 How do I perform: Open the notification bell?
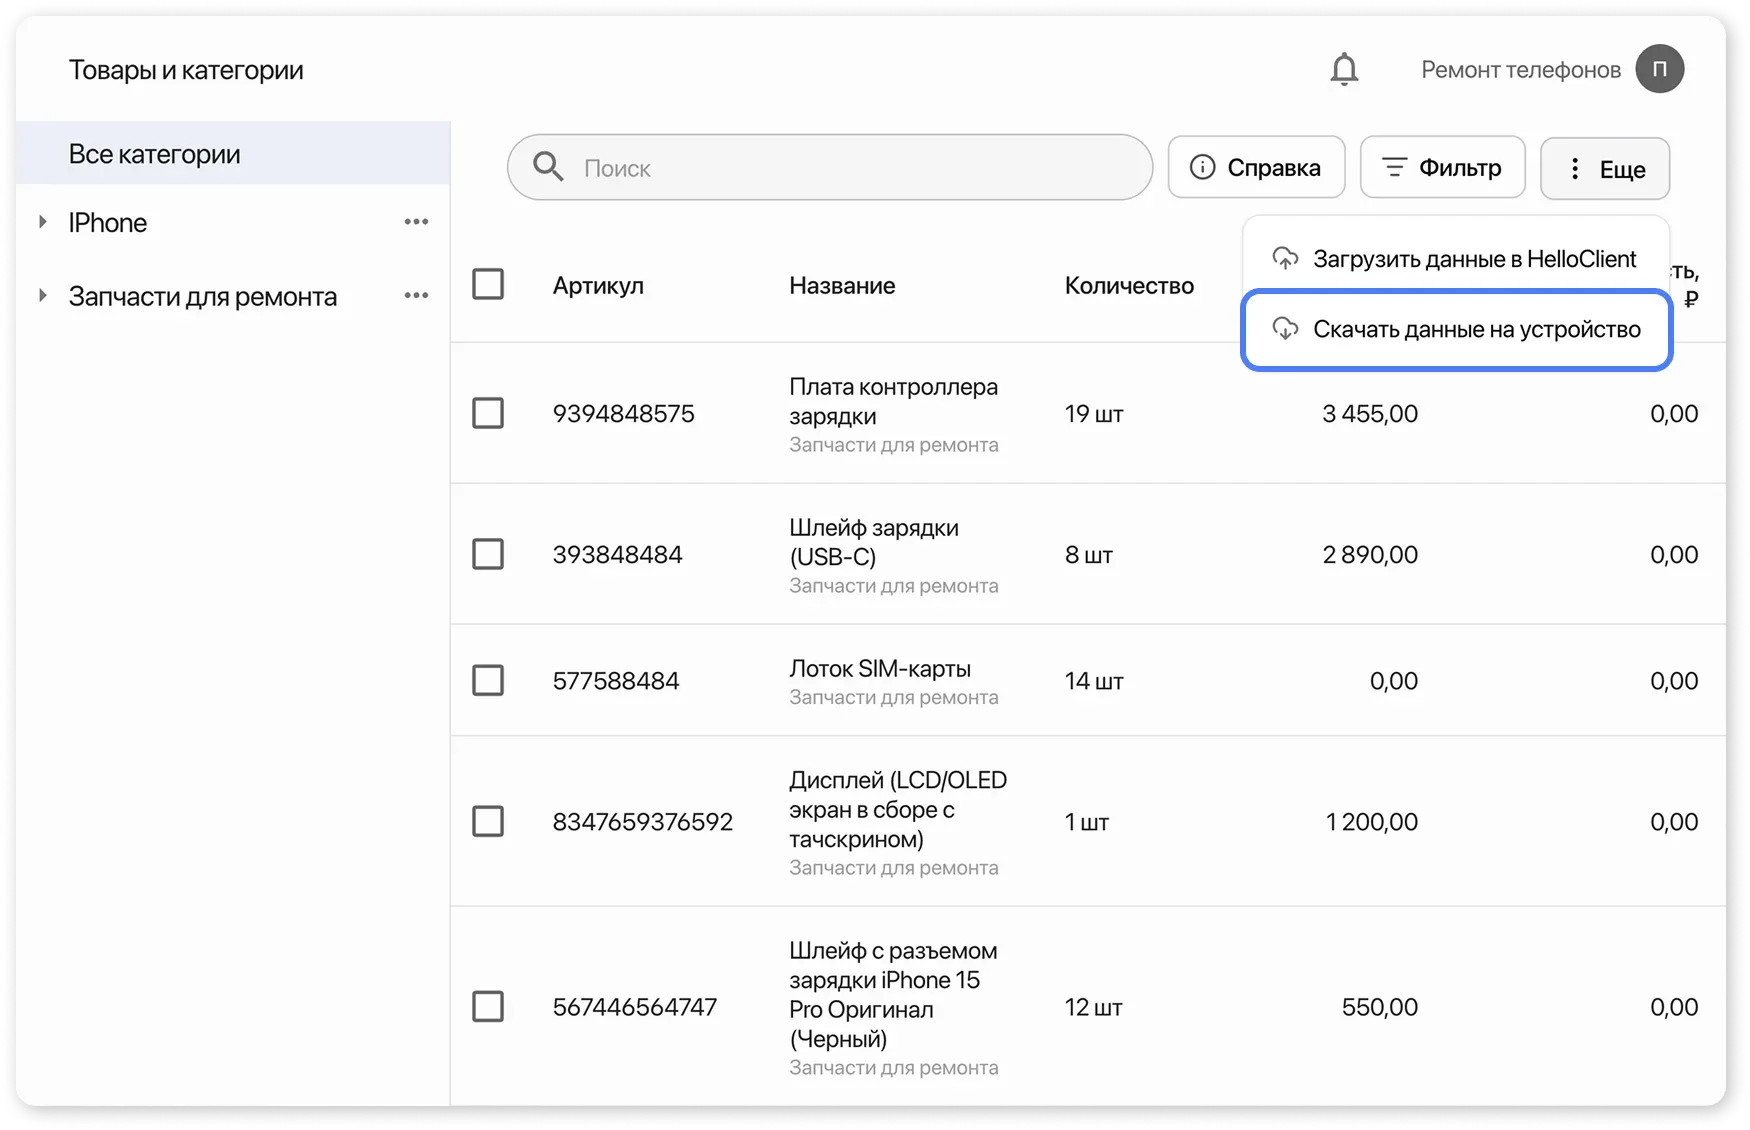(1344, 68)
